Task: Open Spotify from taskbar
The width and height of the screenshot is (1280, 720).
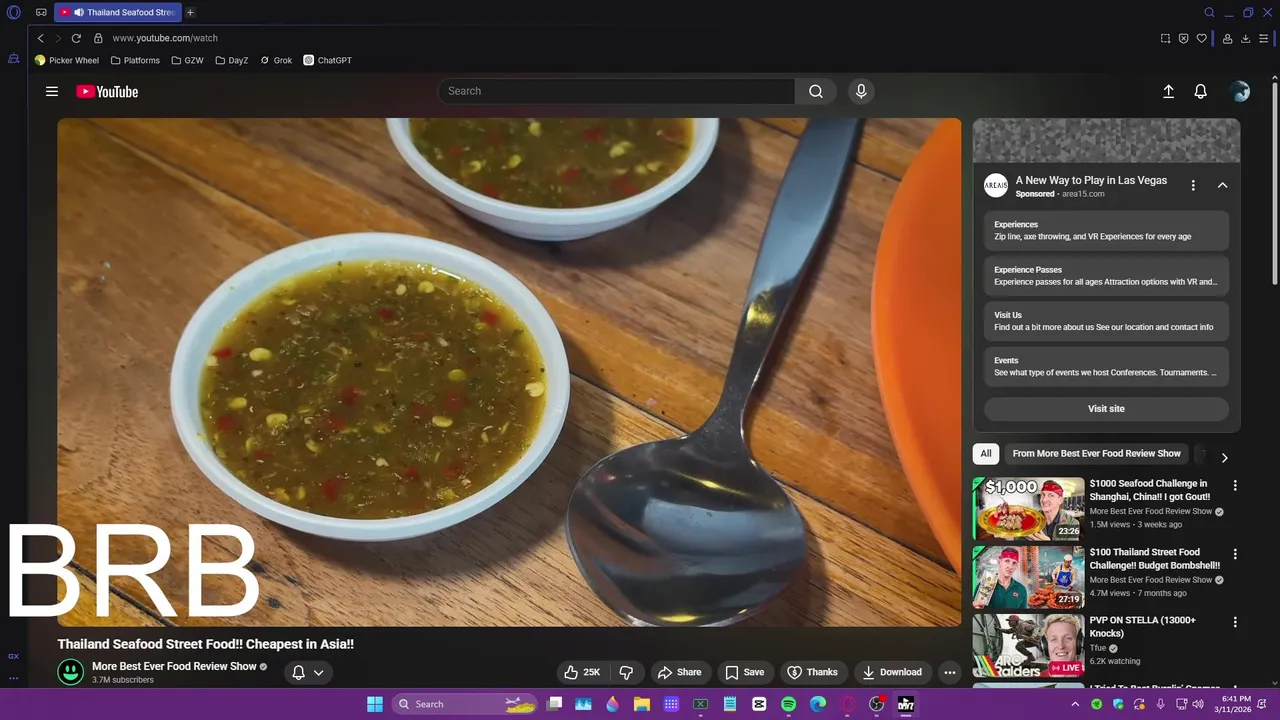Action: (x=788, y=704)
